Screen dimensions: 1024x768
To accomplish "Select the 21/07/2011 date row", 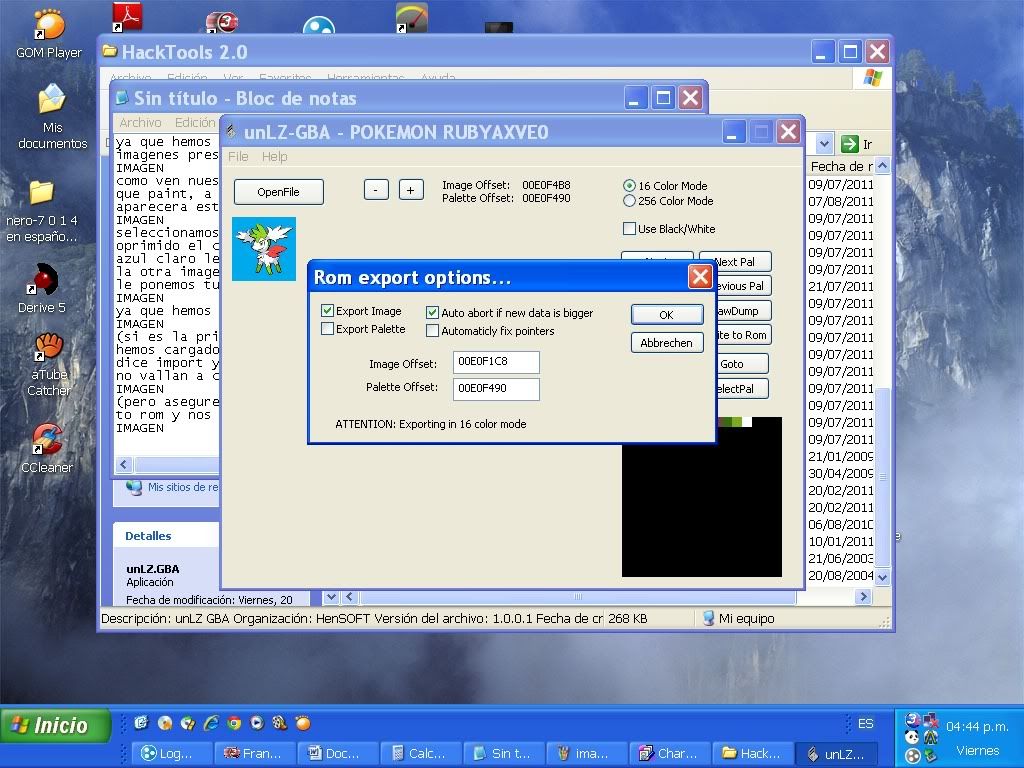I will tap(840, 287).
